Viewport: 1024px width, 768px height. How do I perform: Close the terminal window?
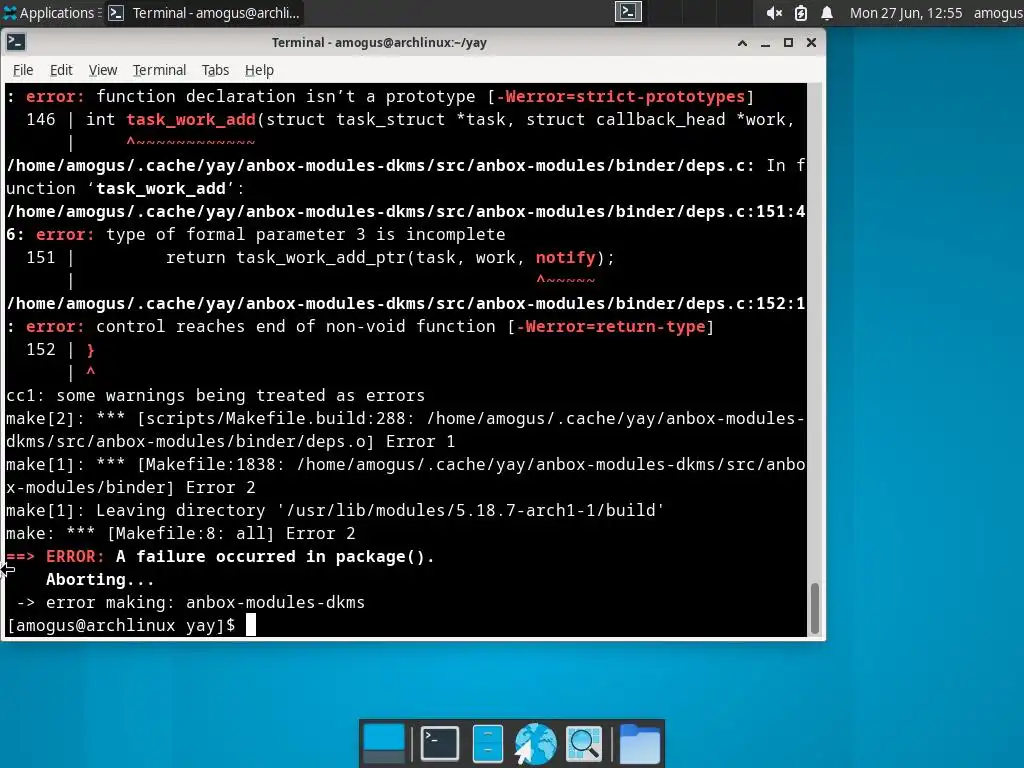[x=811, y=42]
